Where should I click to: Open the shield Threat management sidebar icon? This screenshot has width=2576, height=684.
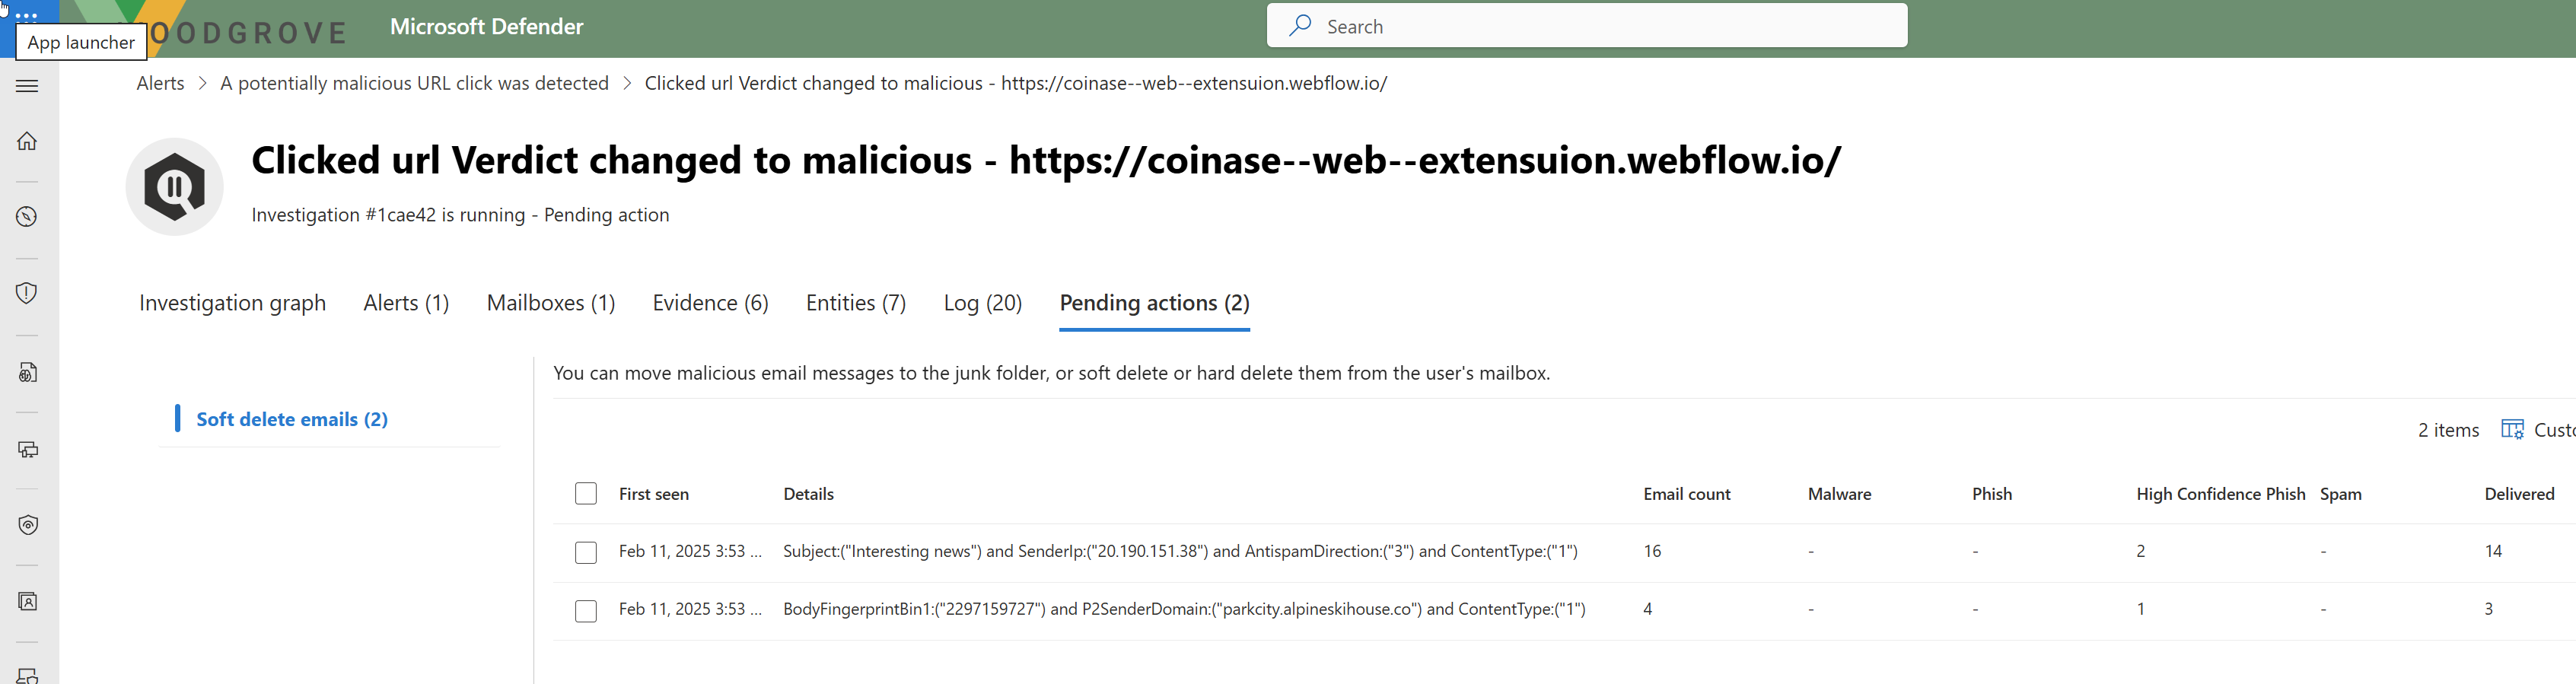[x=28, y=293]
